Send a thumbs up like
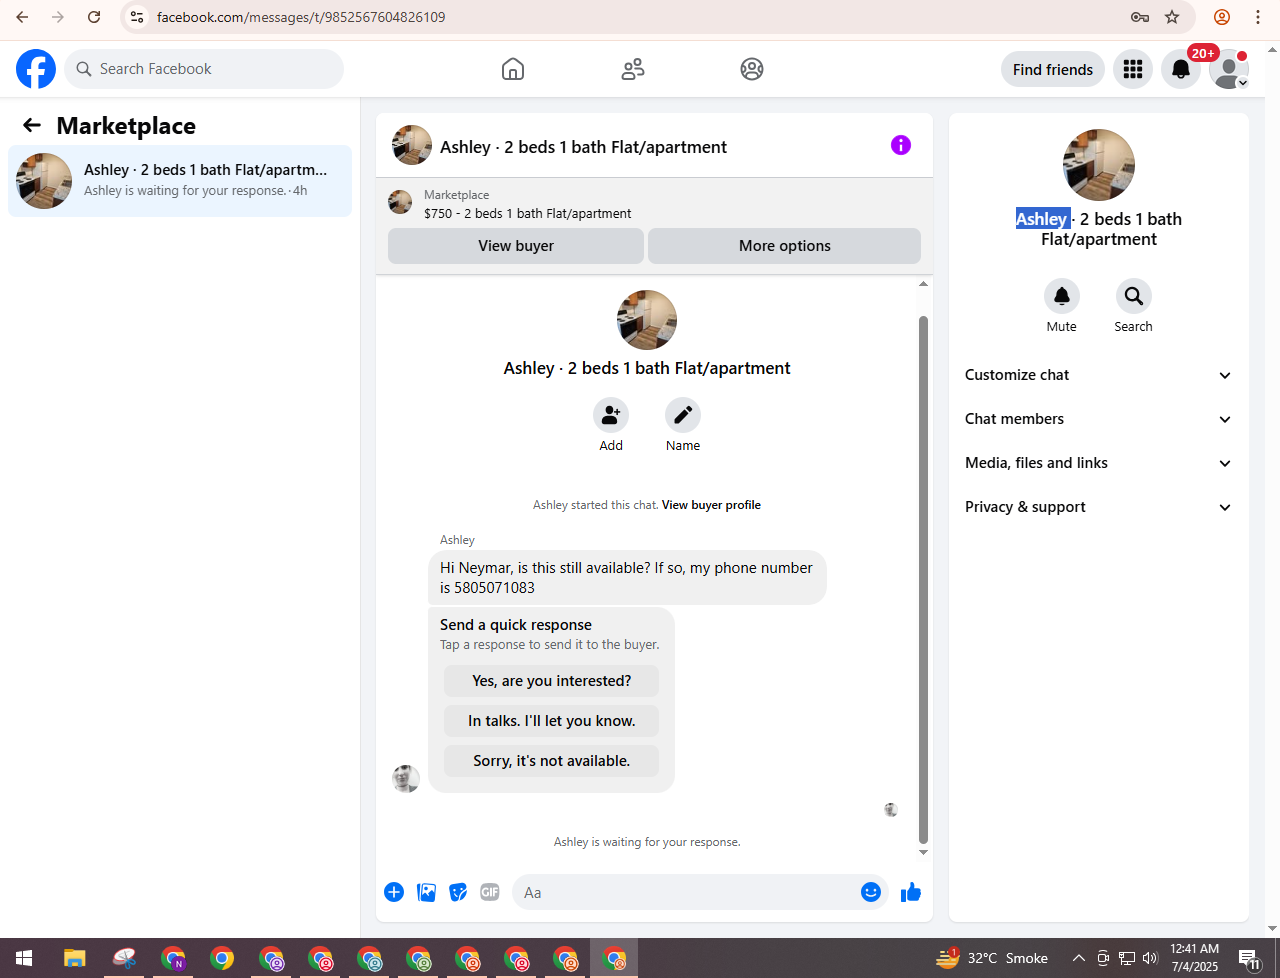Image resolution: width=1280 pixels, height=978 pixels. 911,892
